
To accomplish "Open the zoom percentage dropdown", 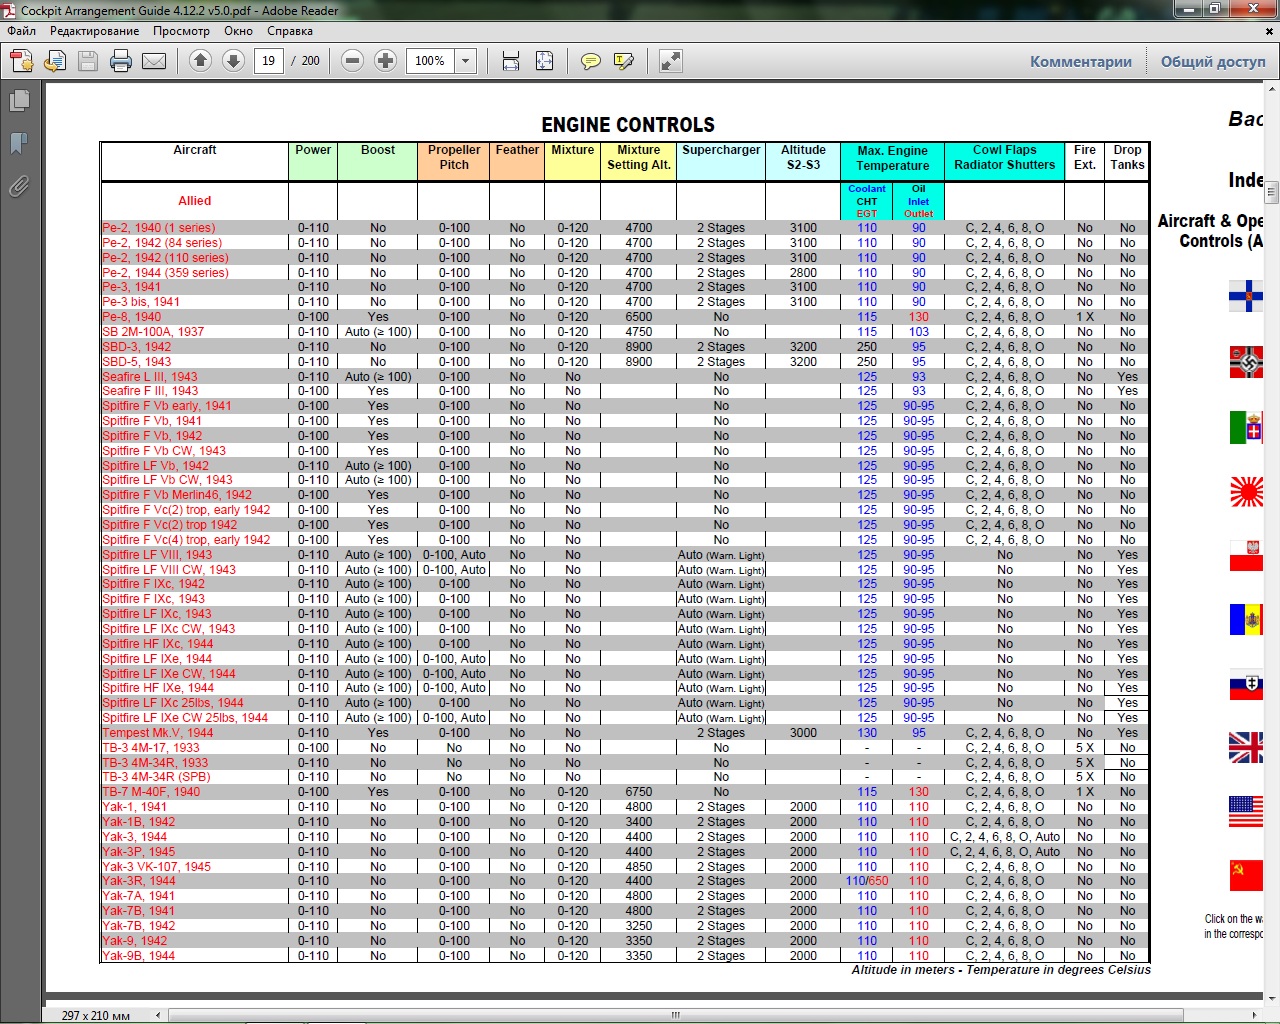I will [x=465, y=61].
